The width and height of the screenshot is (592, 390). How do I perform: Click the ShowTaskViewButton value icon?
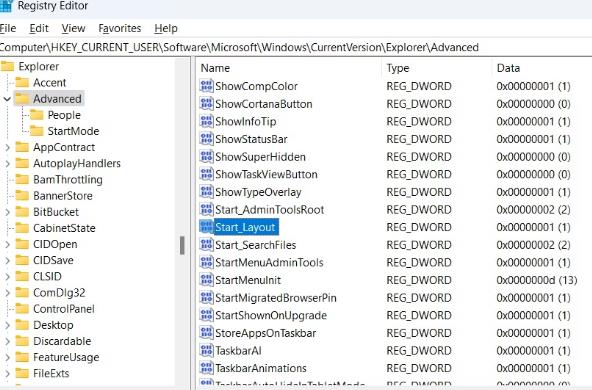[x=207, y=174]
